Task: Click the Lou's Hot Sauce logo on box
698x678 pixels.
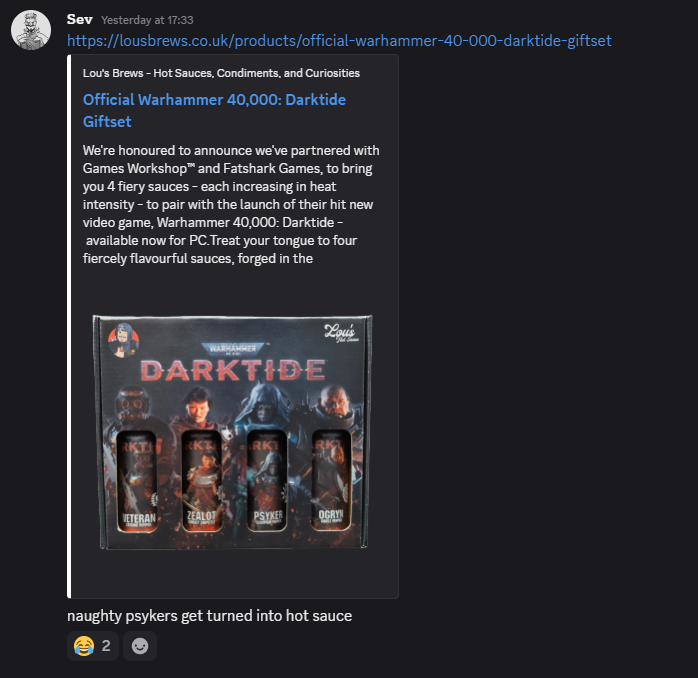Action: [341, 333]
